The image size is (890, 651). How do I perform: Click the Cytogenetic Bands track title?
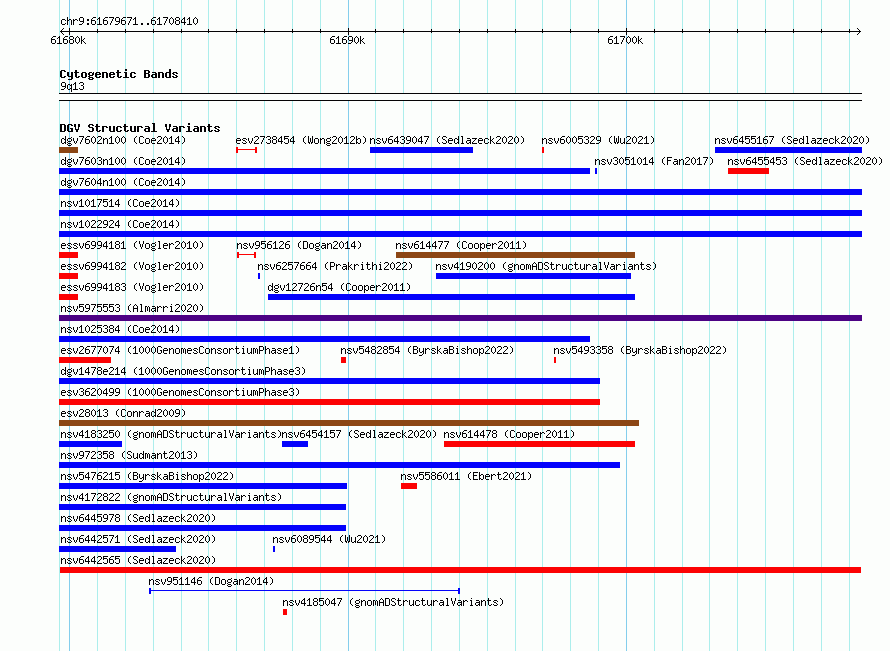119,74
